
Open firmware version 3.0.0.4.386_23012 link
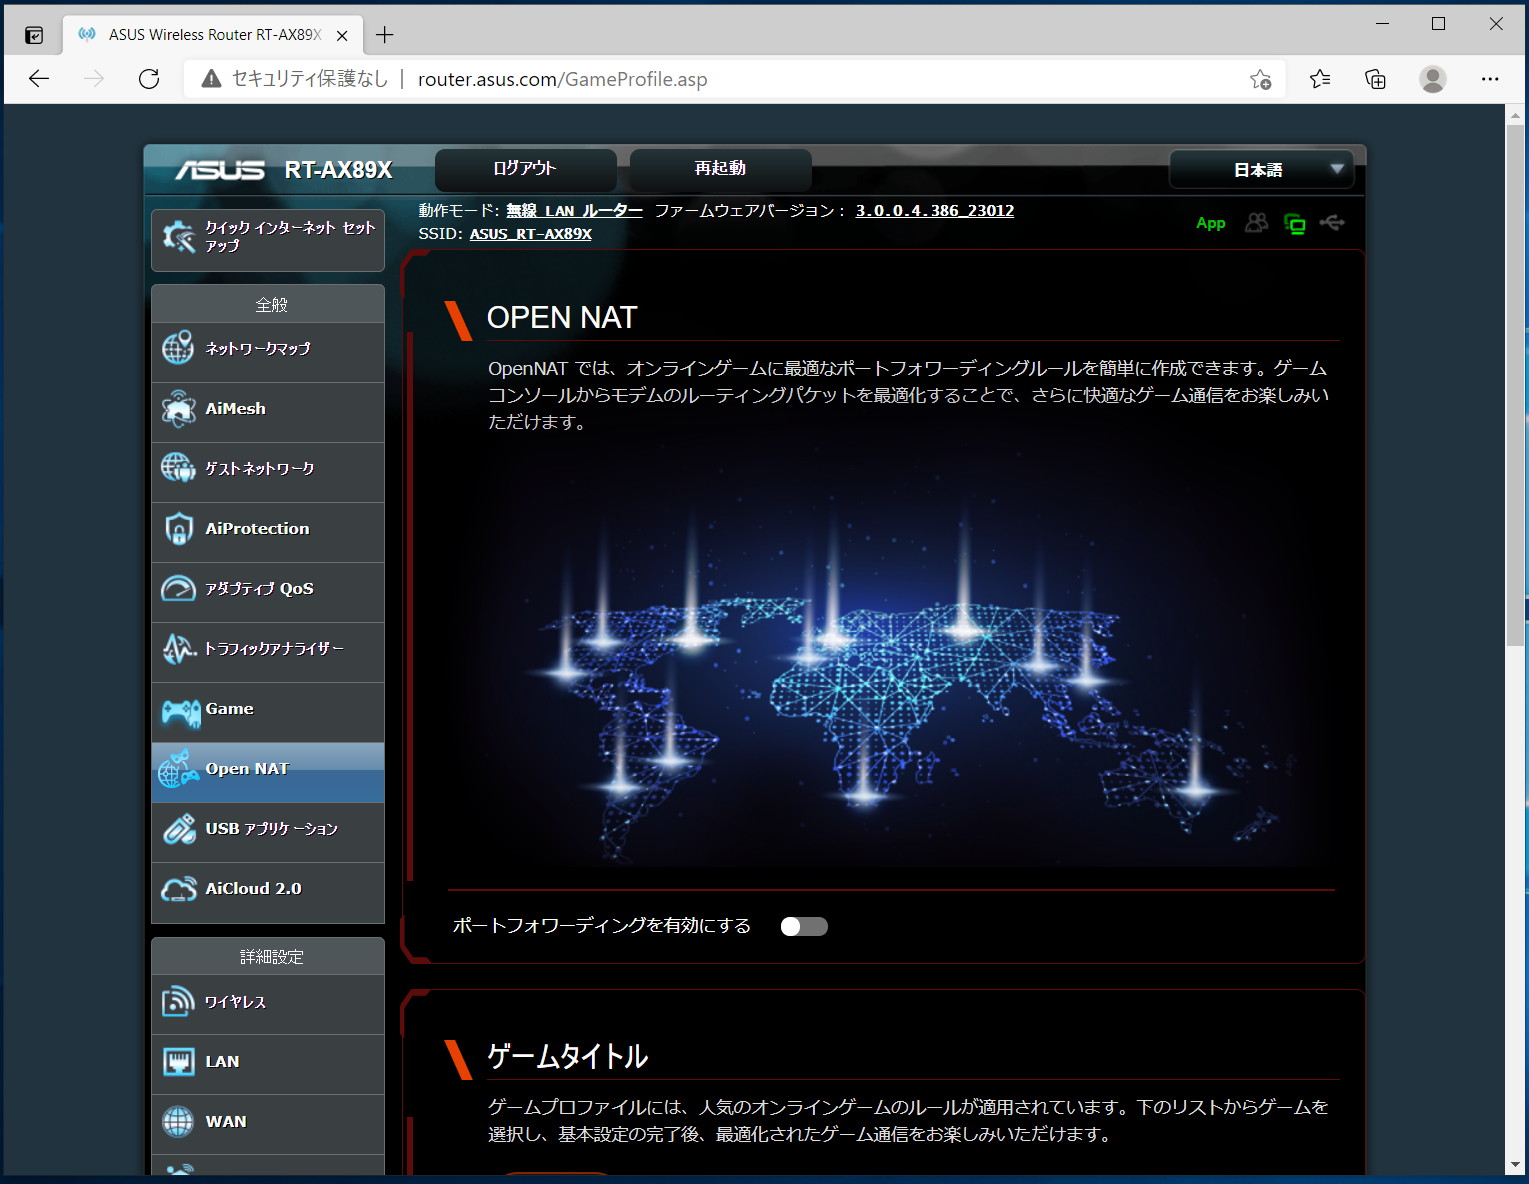pyautogui.click(x=935, y=210)
